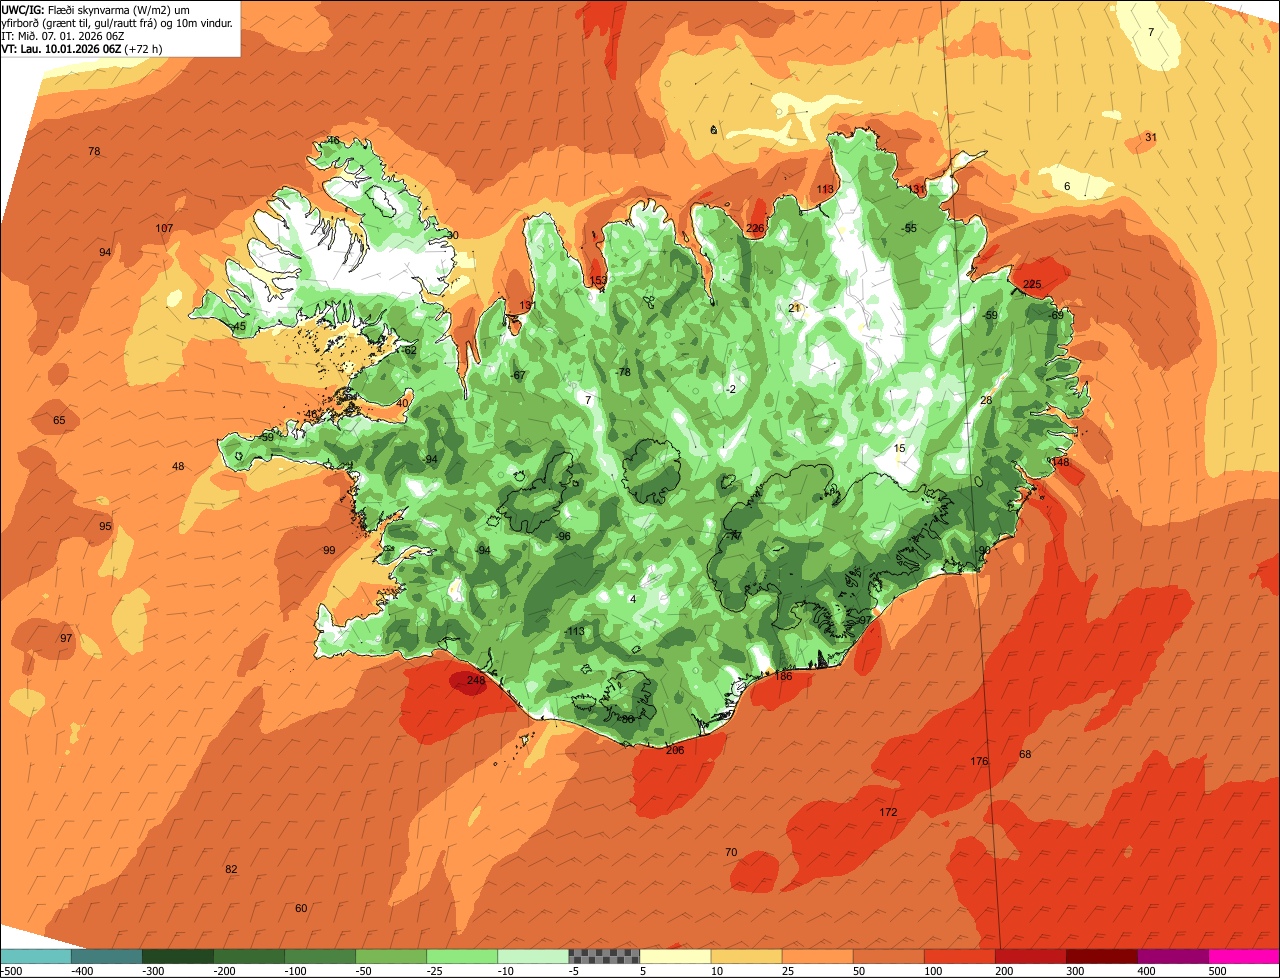Pick the -50 to -25 olive green legend swatch

391,956
